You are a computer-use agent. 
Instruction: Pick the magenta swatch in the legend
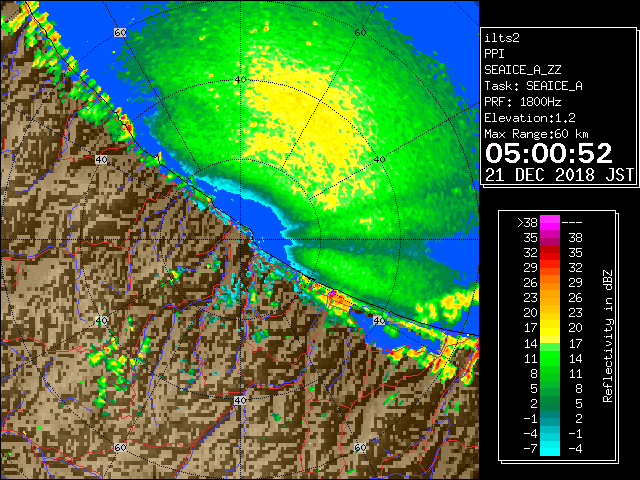(x=550, y=222)
